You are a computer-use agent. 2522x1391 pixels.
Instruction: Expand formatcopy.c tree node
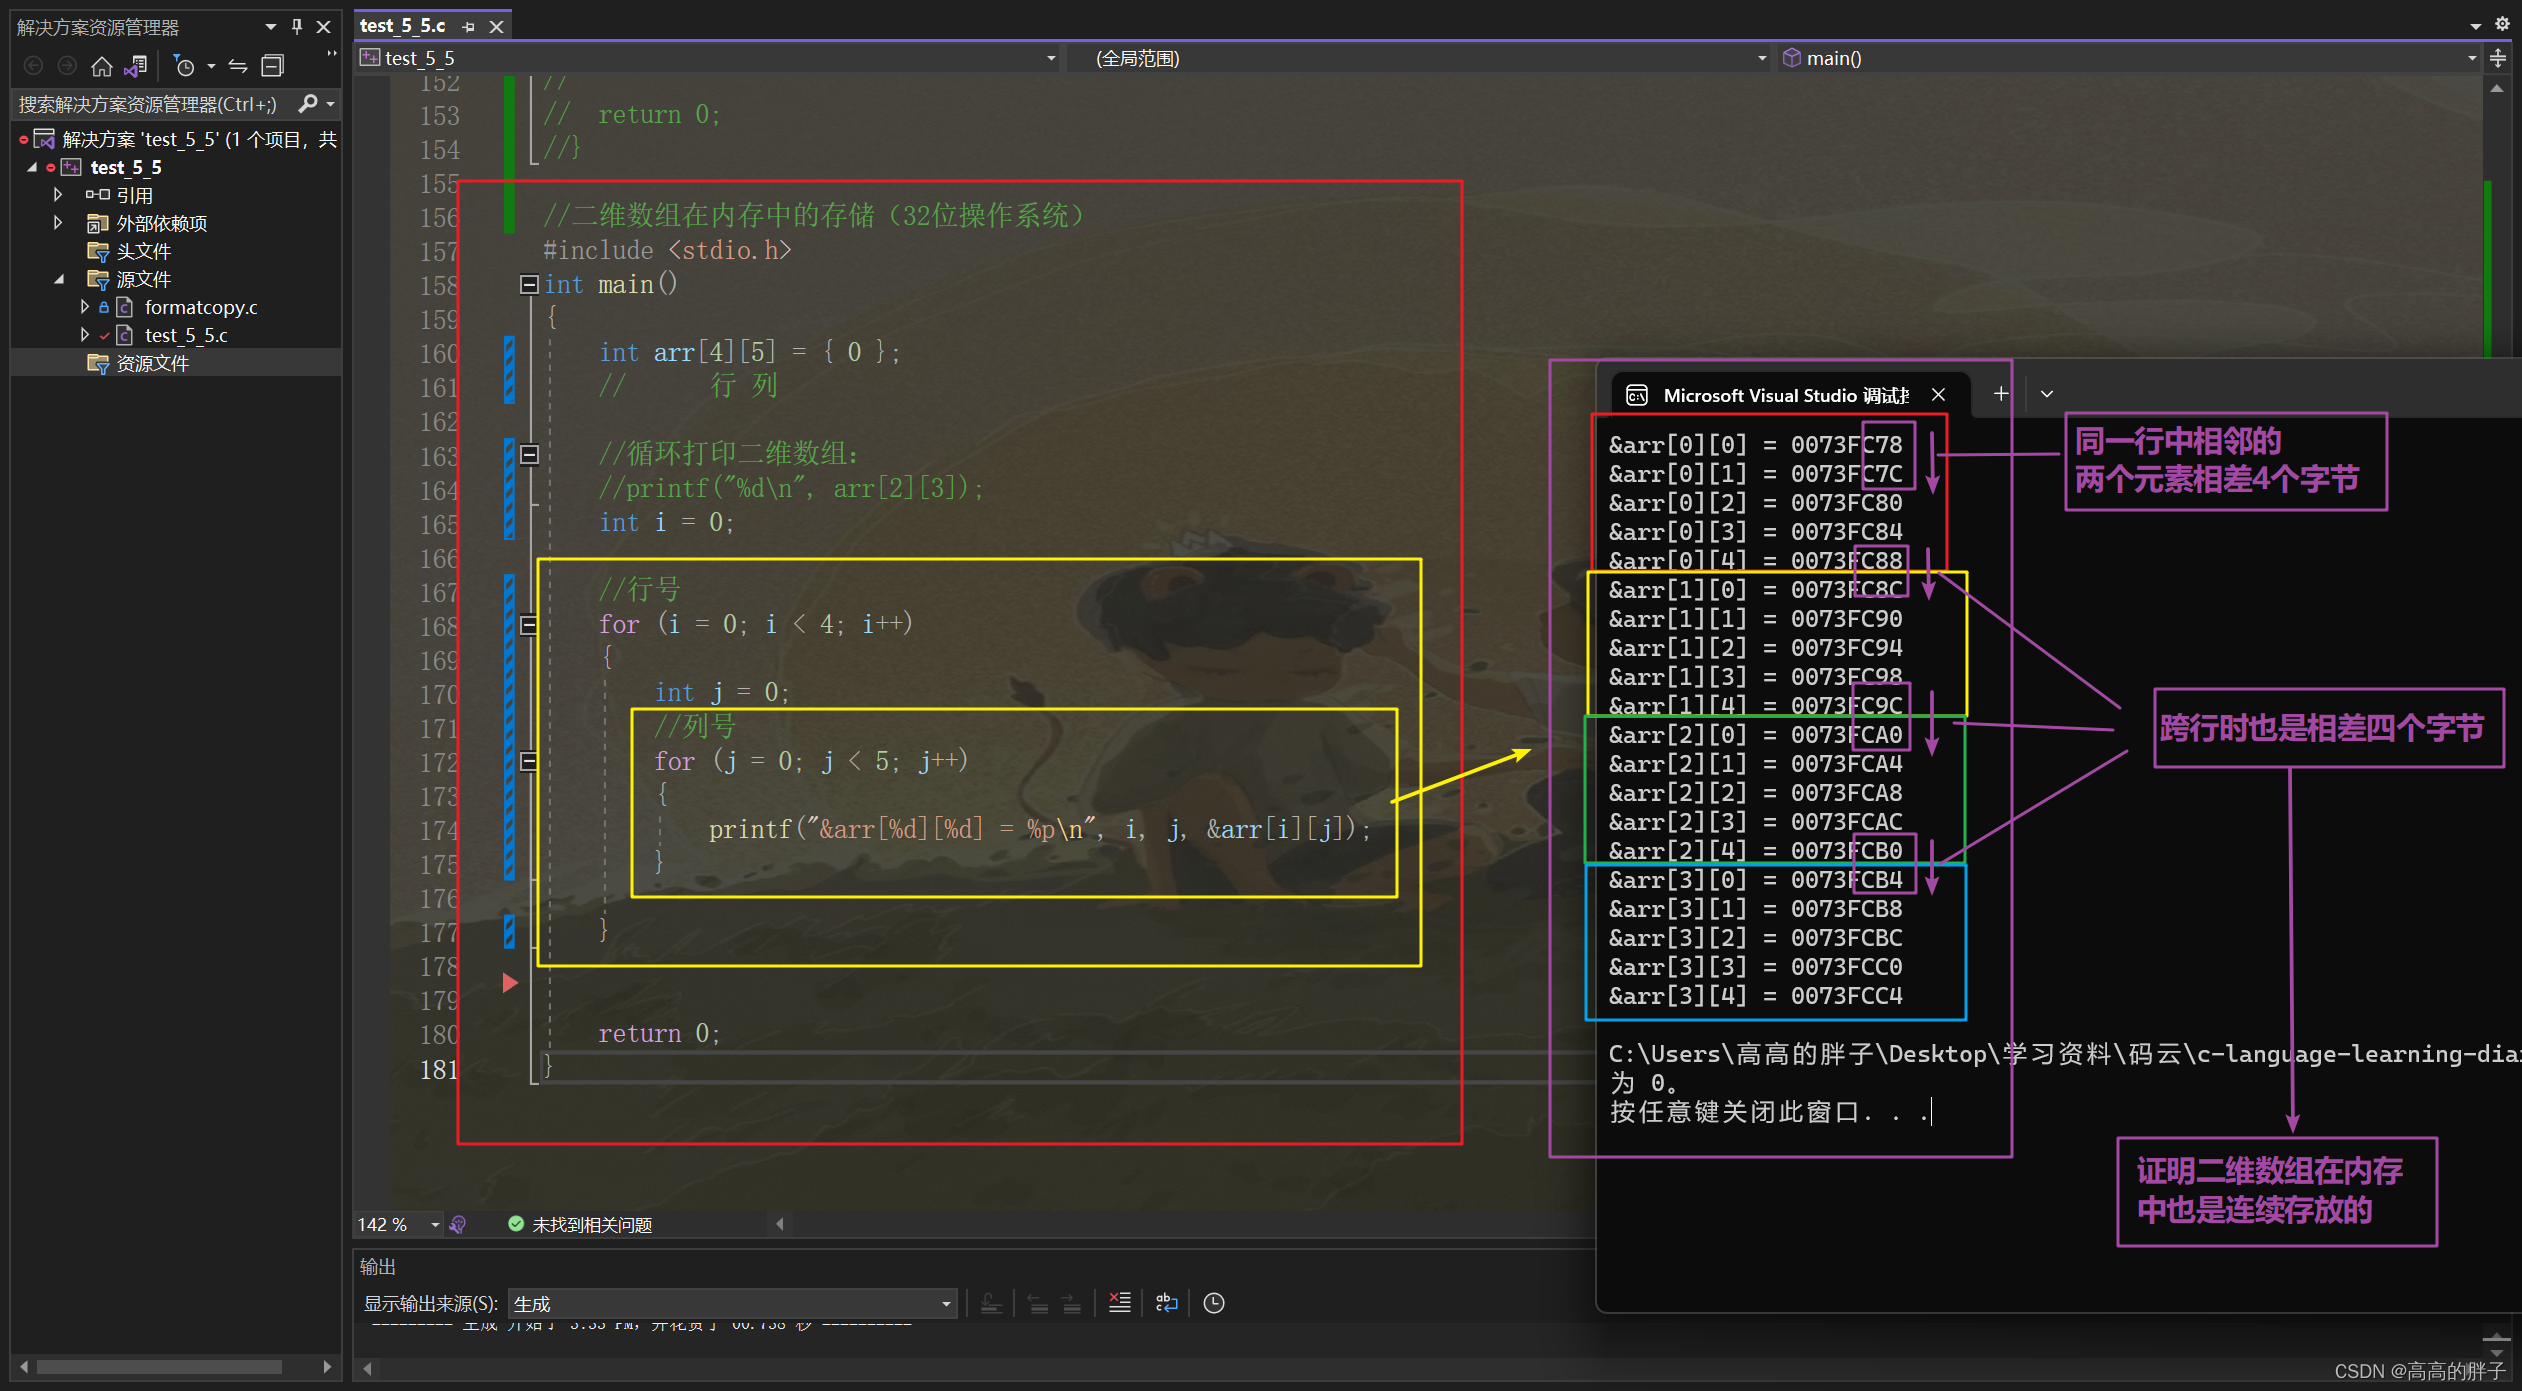click(x=84, y=307)
